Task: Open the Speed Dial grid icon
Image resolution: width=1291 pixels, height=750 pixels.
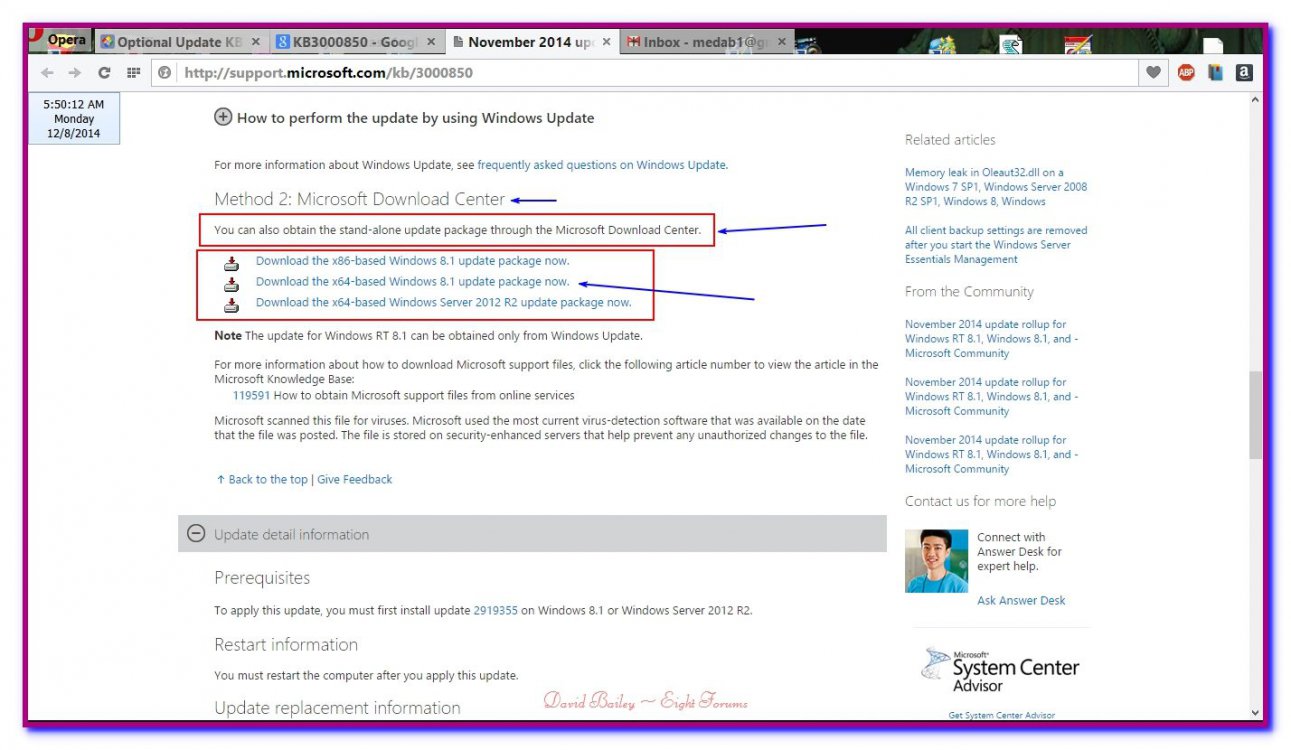Action: point(133,73)
